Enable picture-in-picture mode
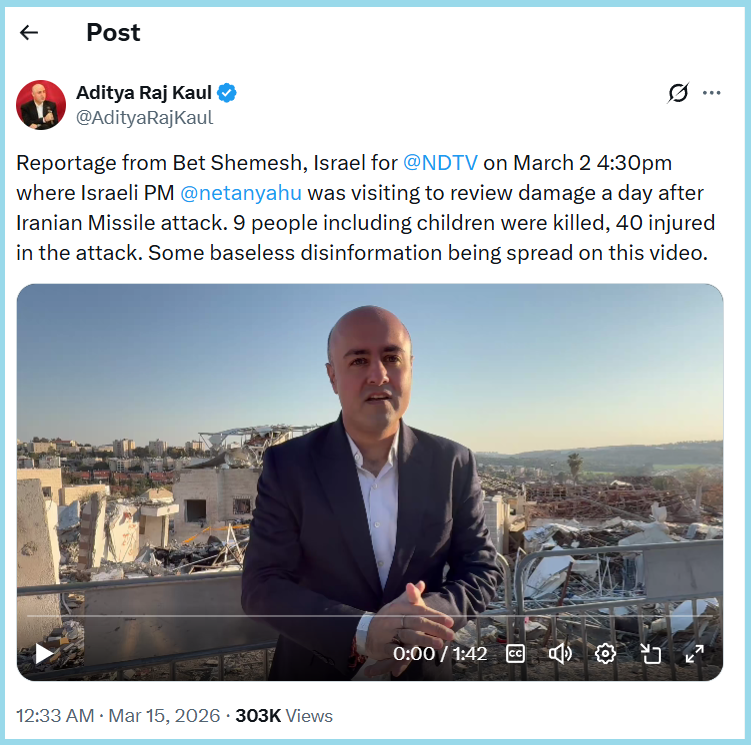 (650, 653)
